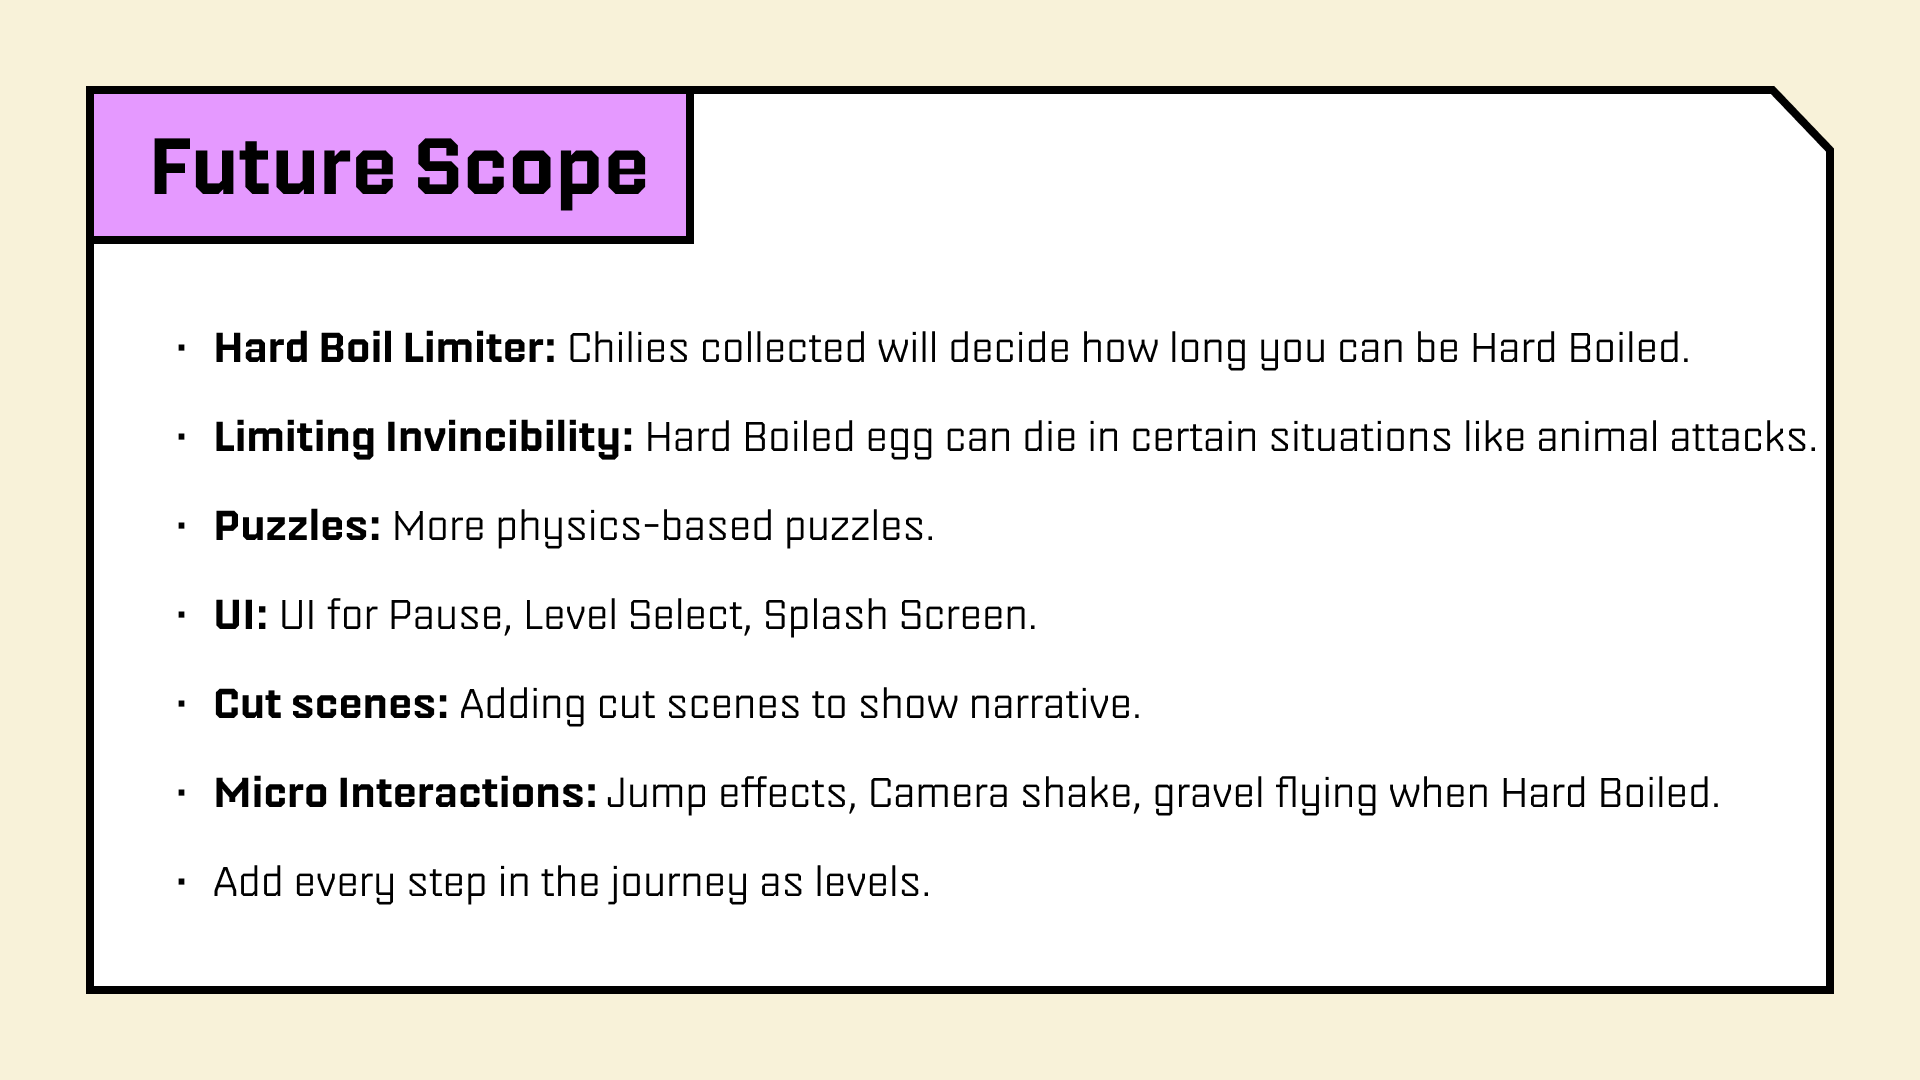This screenshot has width=1920, height=1080.
Task: Click the bullet dot before "Puzzles"
Action: [x=181, y=527]
